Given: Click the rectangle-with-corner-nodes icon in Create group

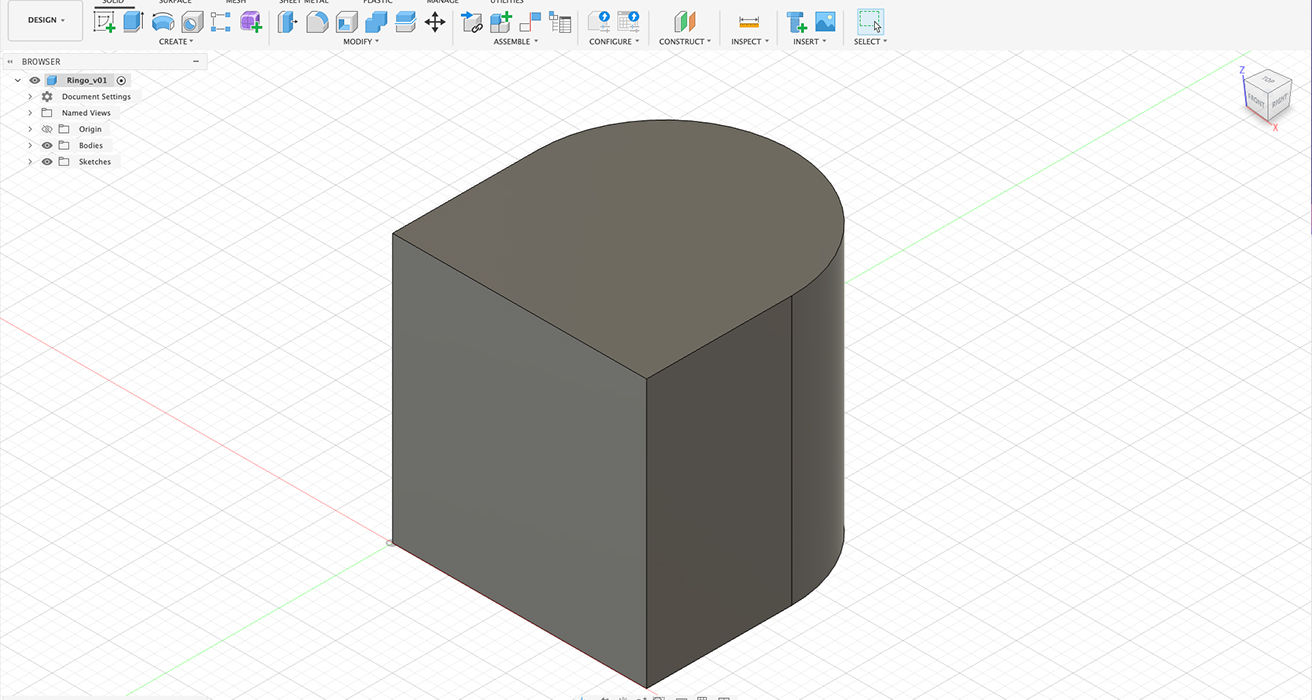Looking at the screenshot, I should (221, 21).
